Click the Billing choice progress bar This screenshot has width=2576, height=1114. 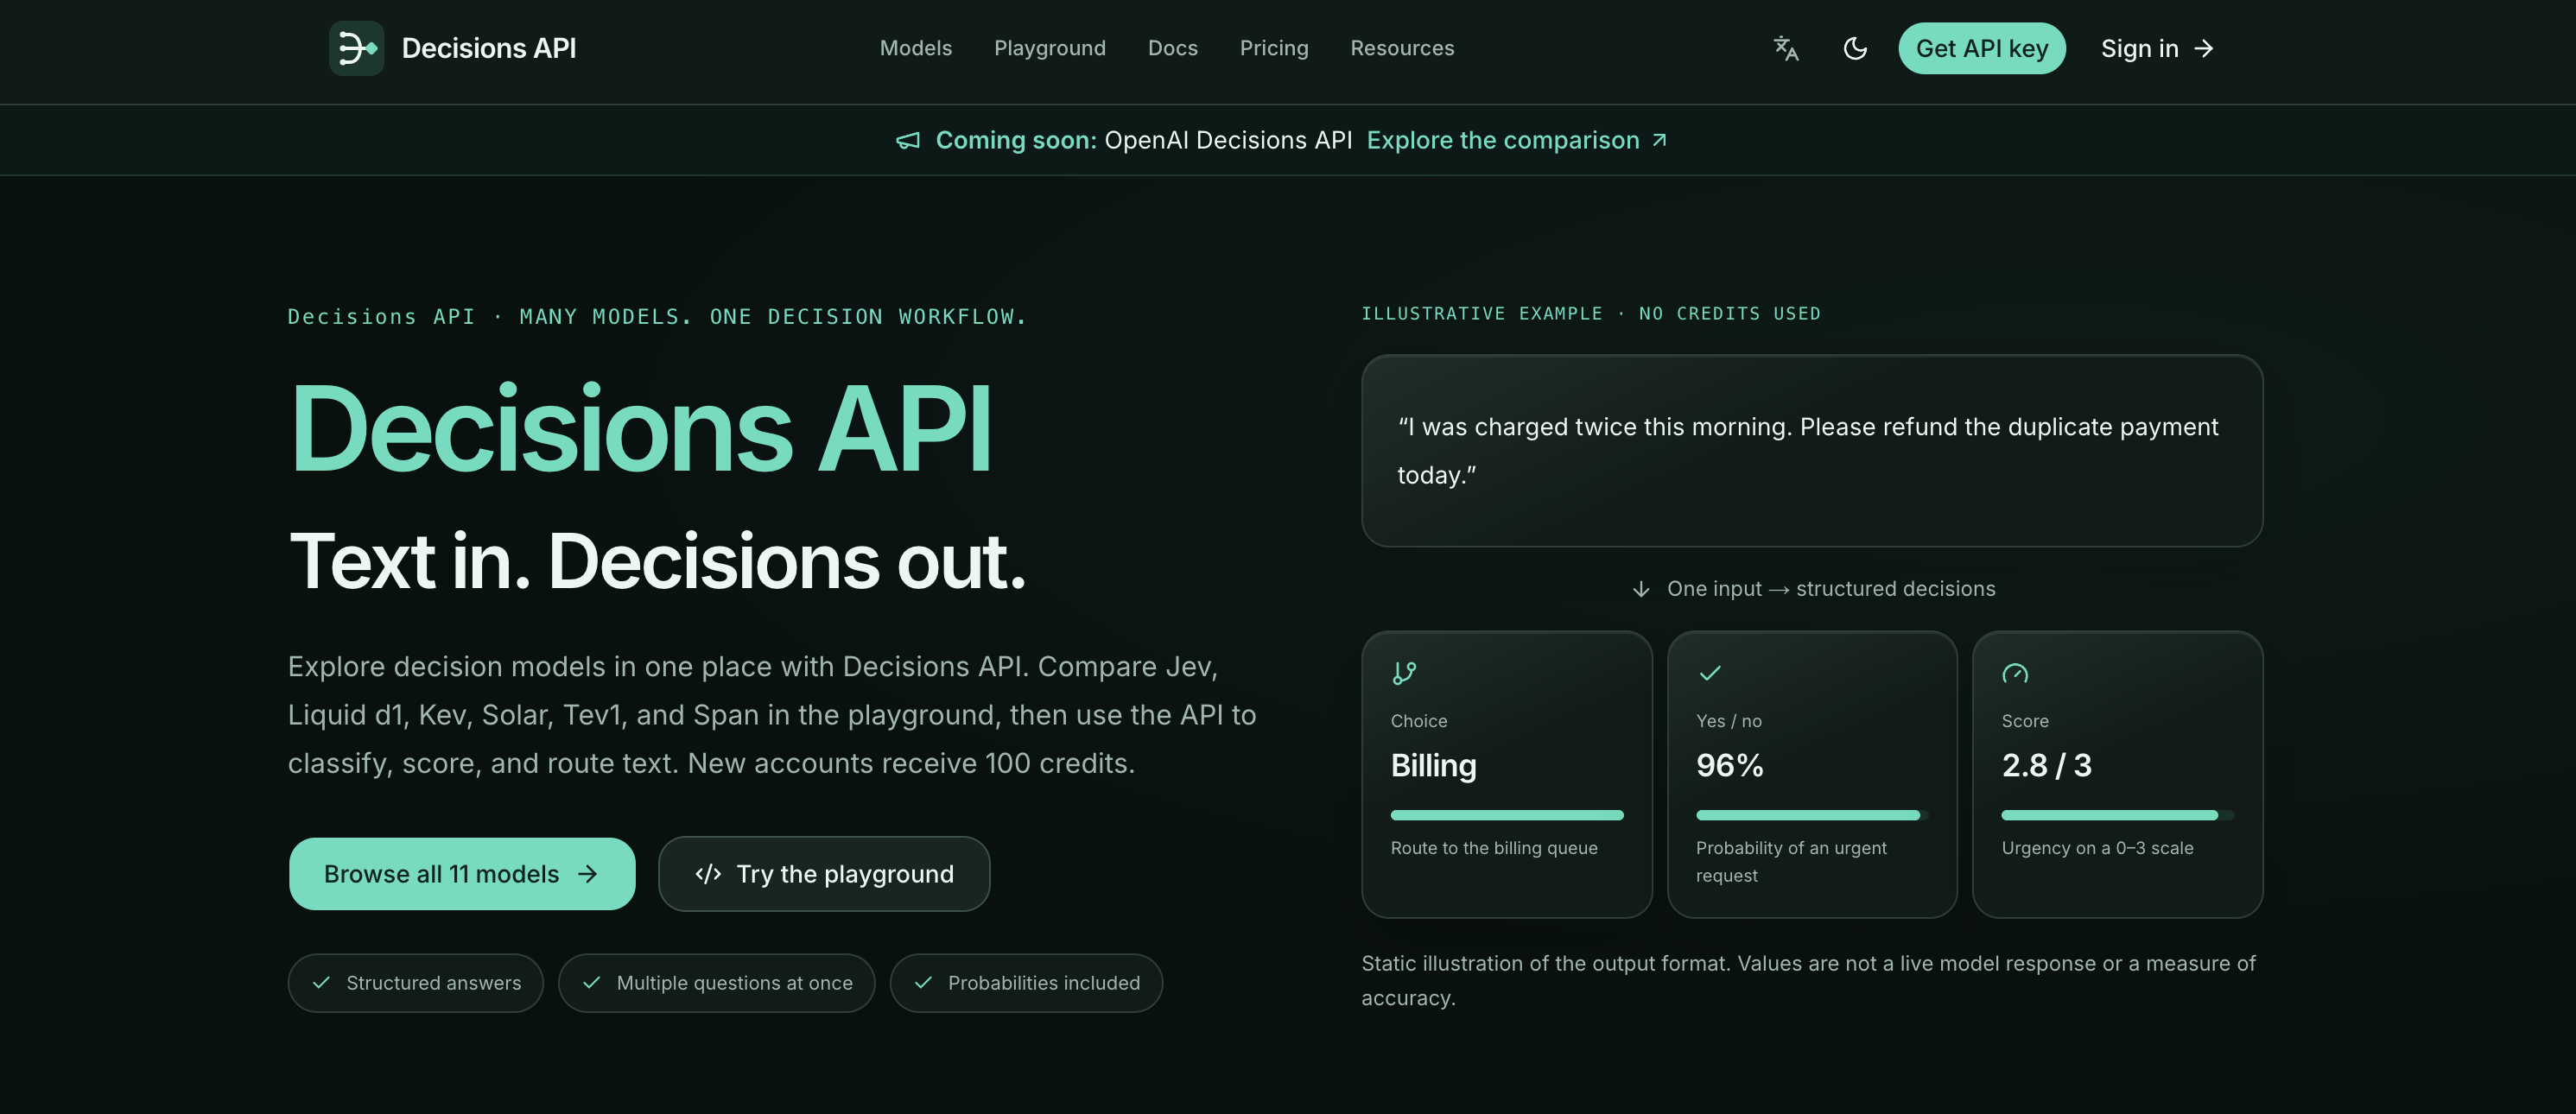point(1506,815)
